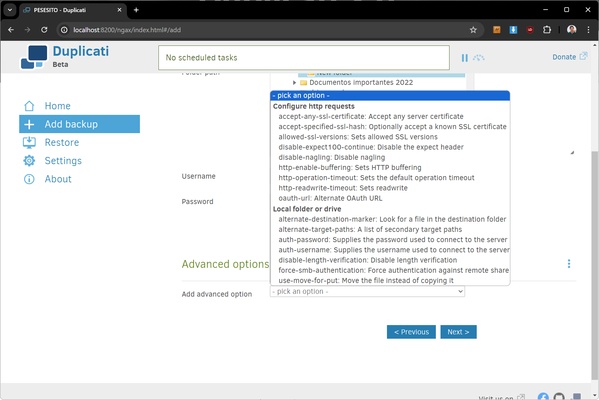599x400 pixels.
Task: Click the Duplicati title text
Action: tap(81, 51)
